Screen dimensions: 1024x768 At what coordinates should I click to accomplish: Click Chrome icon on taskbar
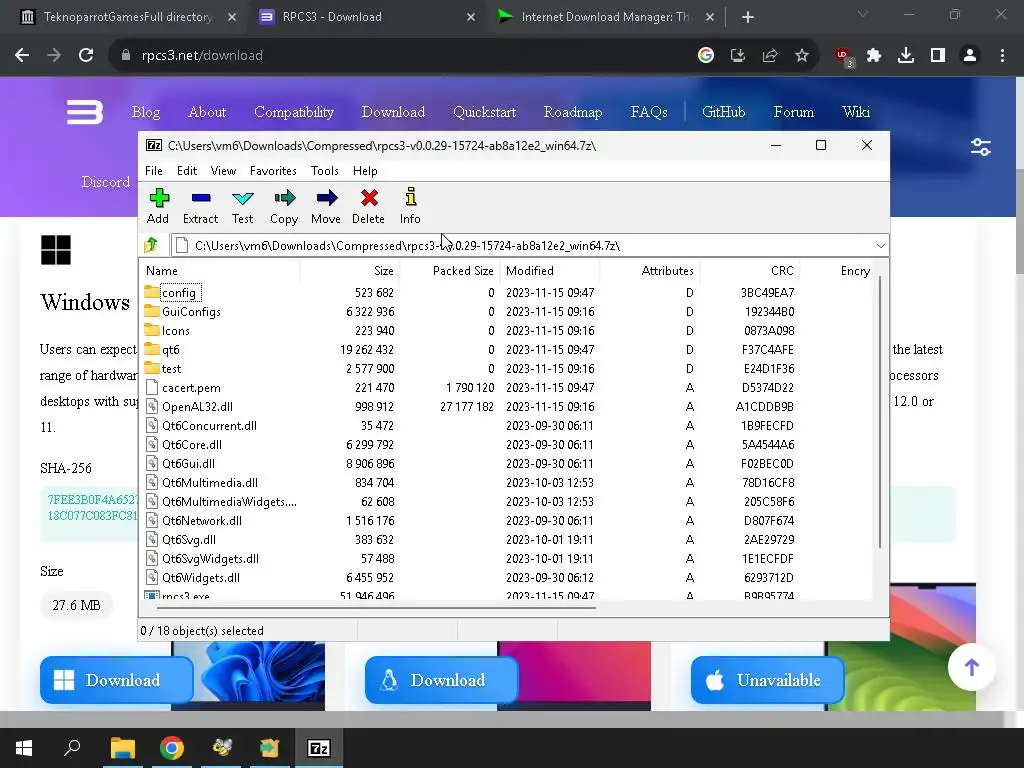(x=172, y=748)
